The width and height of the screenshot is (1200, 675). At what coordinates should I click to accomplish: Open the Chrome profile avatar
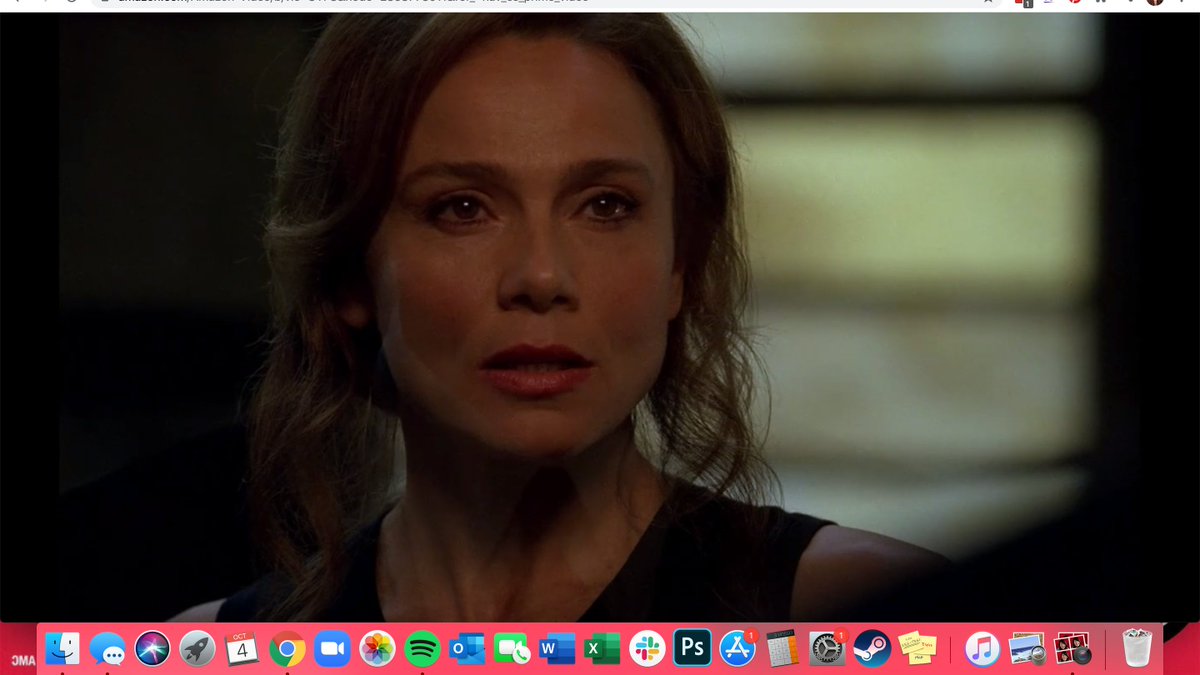[1156, 2]
